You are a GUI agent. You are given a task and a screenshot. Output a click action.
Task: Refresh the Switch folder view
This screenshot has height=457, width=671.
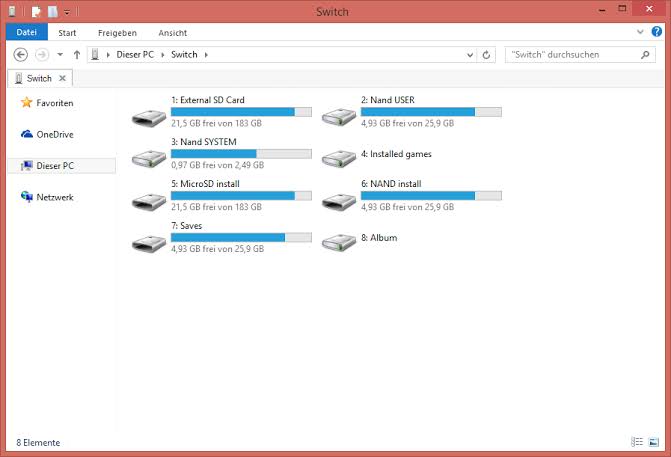point(486,55)
